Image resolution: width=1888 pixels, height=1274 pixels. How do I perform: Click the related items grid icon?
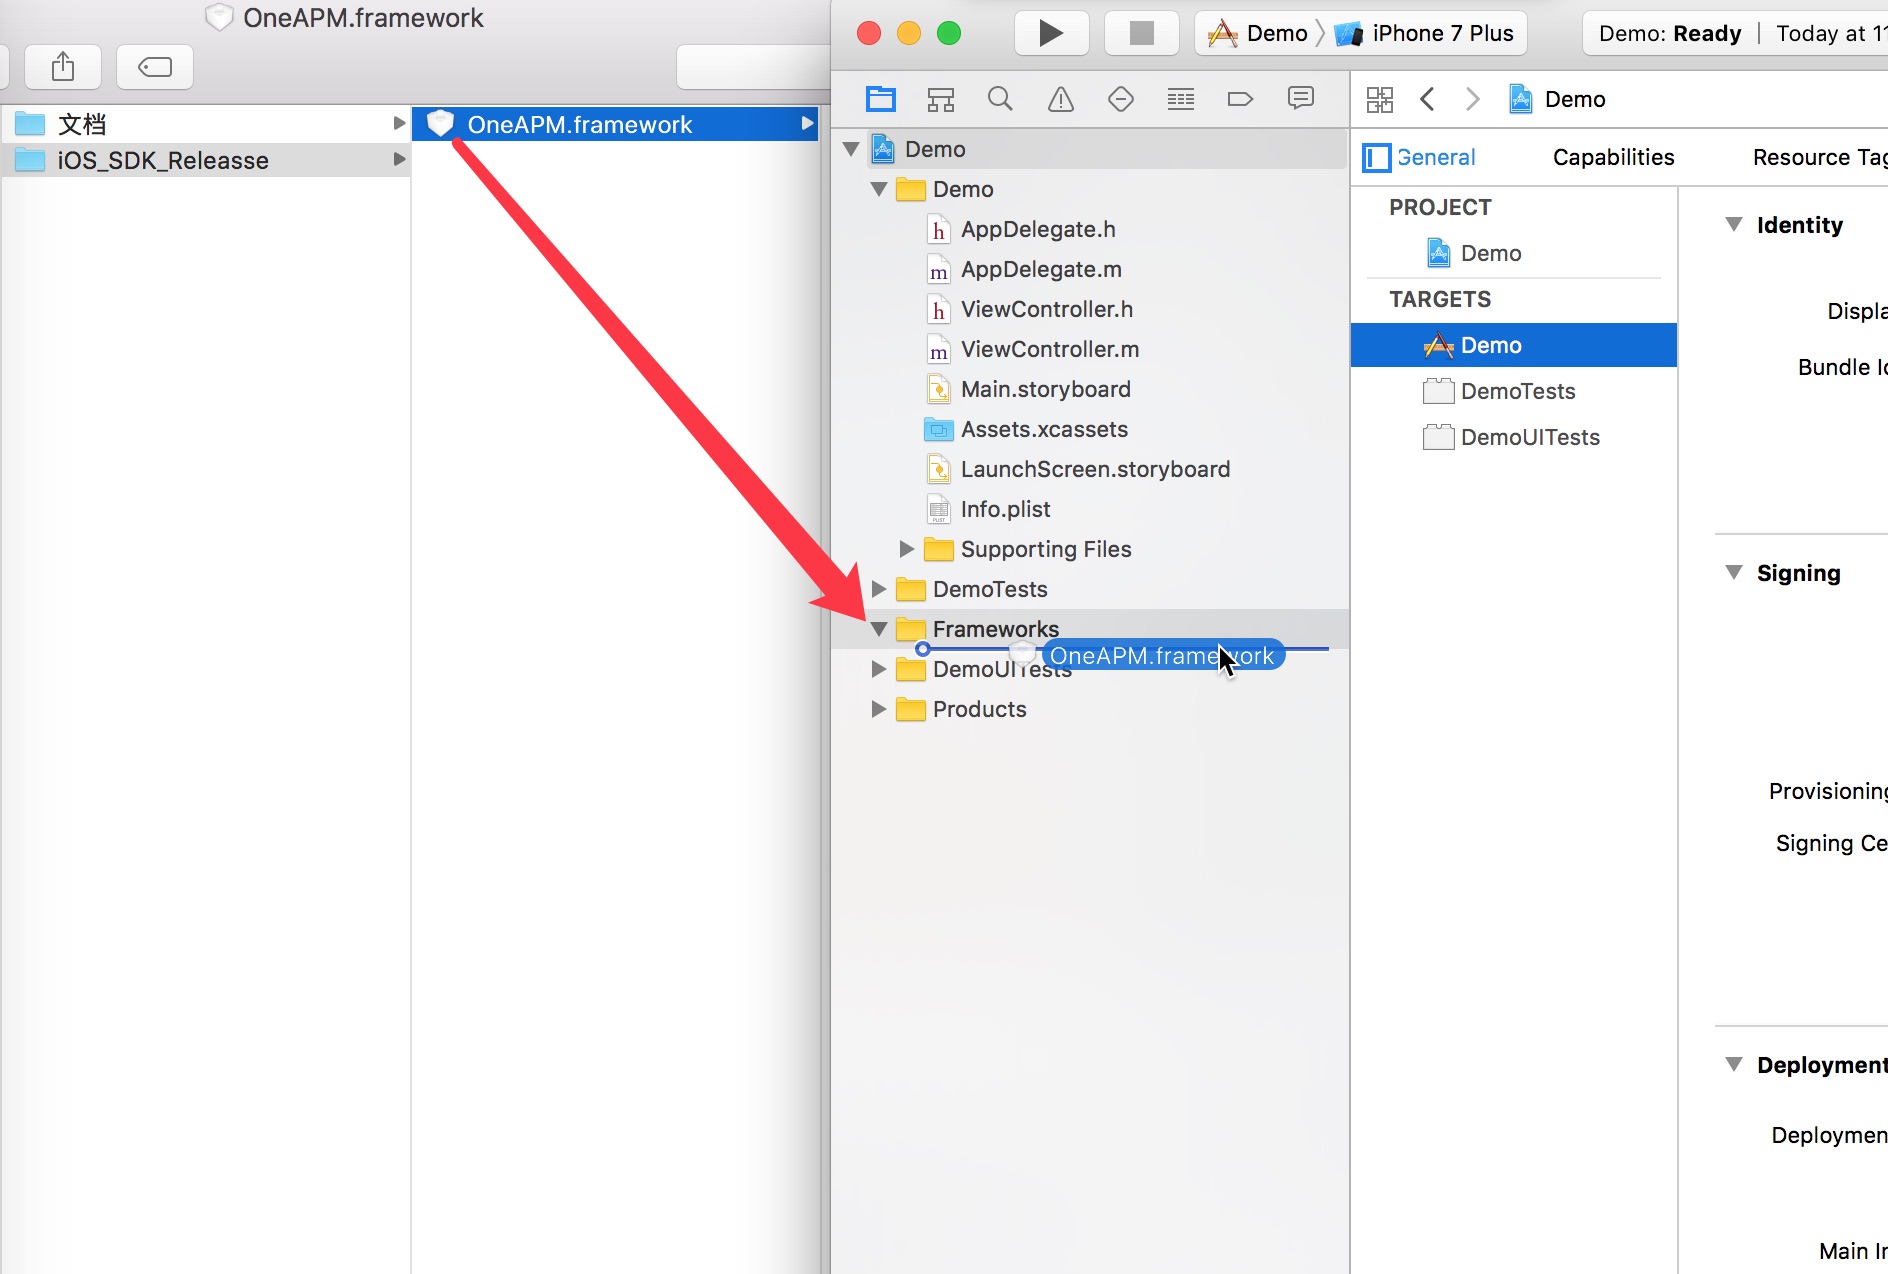pos(1380,99)
